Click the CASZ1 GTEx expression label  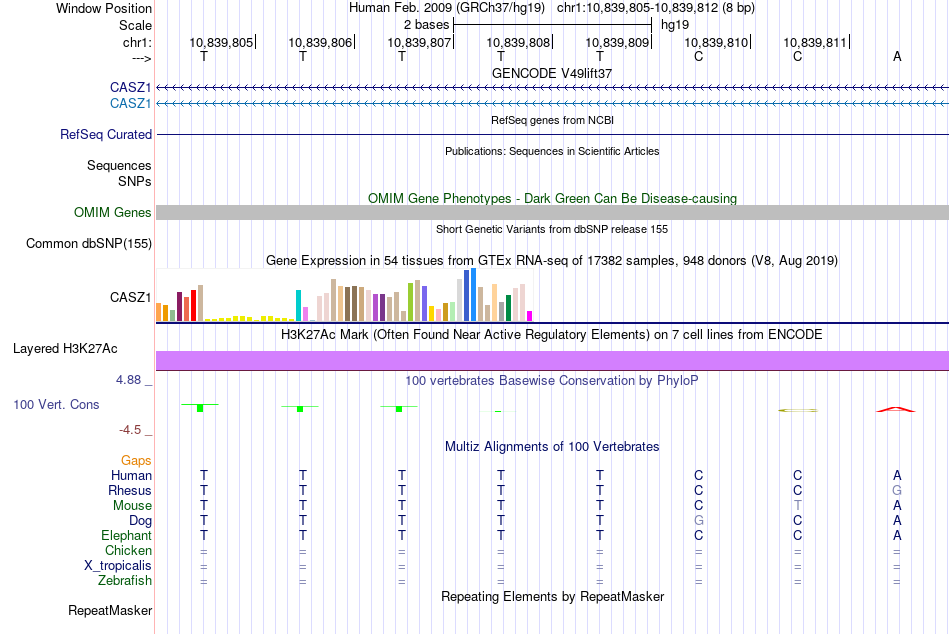(130, 297)
